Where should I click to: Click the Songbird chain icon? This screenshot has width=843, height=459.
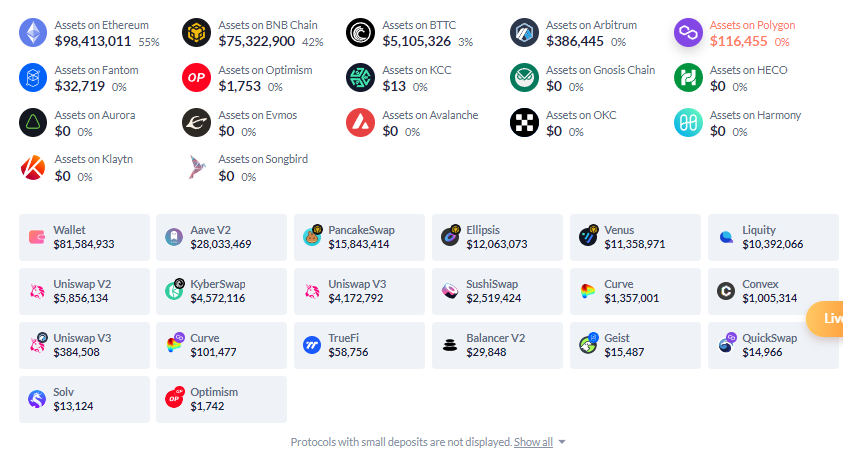click(x=197, y=167)
